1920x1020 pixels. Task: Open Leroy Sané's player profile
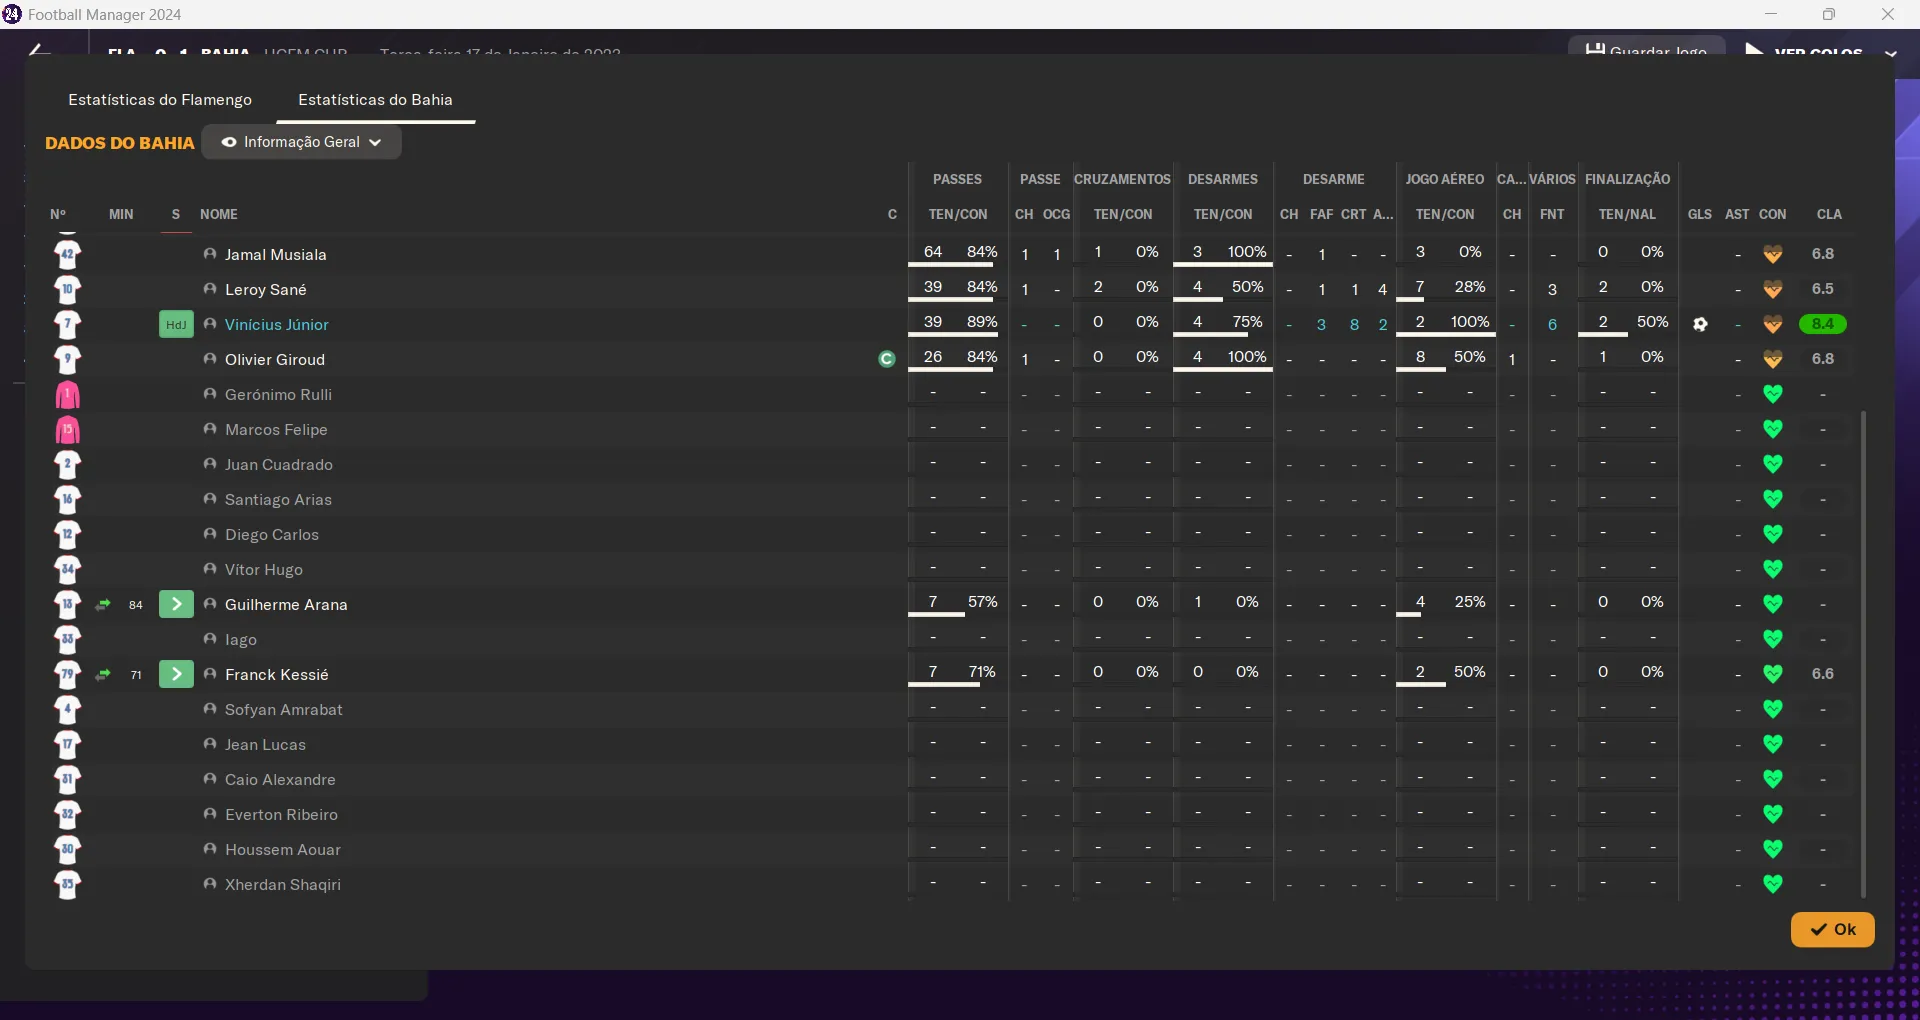266,290
